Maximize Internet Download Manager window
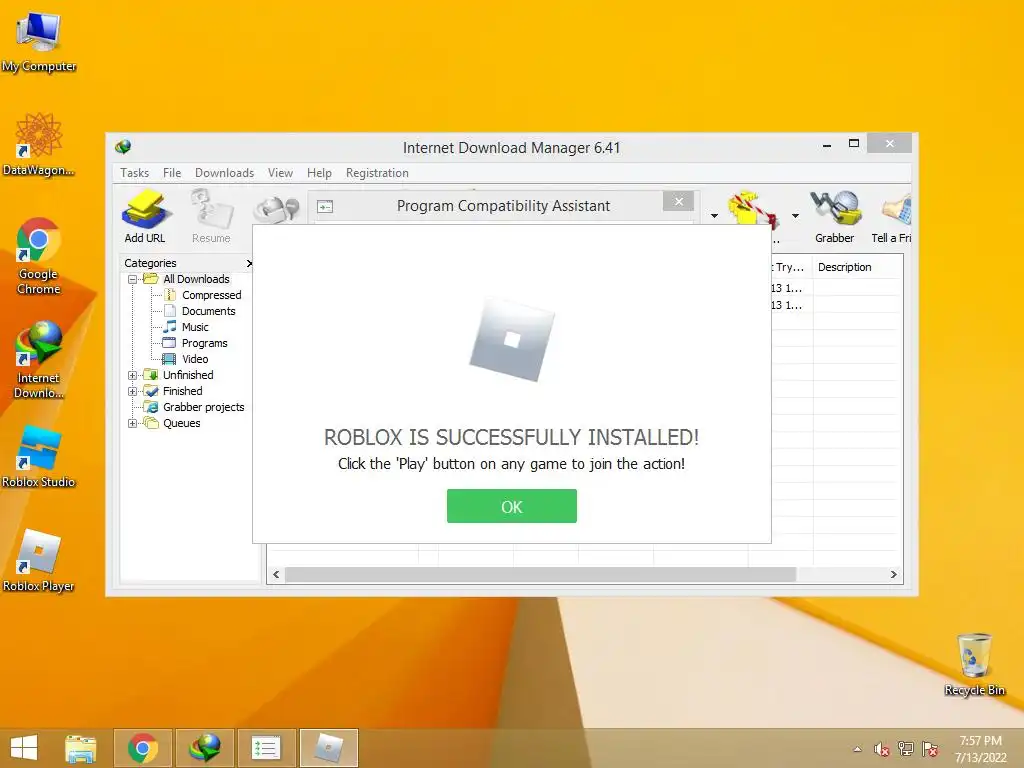 pos(854,144)
